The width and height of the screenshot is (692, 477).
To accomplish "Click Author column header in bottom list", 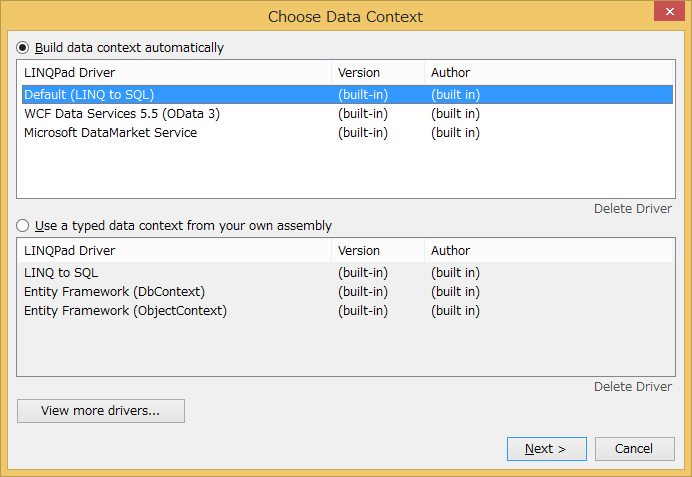I will coord(450,251).
